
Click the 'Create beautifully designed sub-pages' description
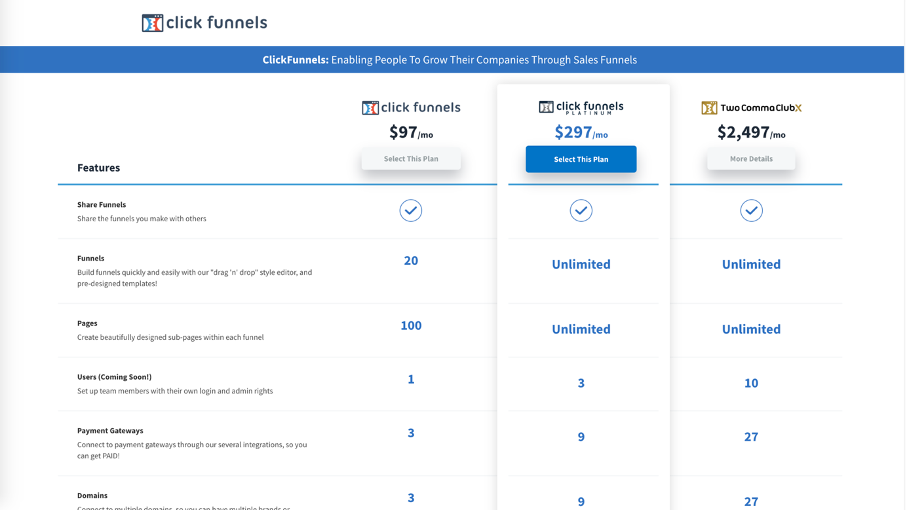pyautogui.click(x=170, y=337)
